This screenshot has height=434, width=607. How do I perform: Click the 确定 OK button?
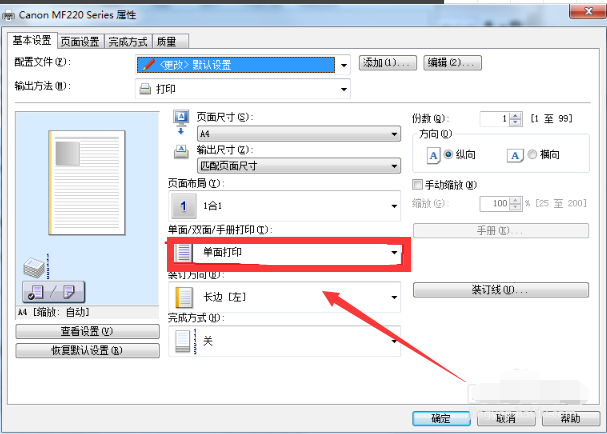(x=441, y=419)
